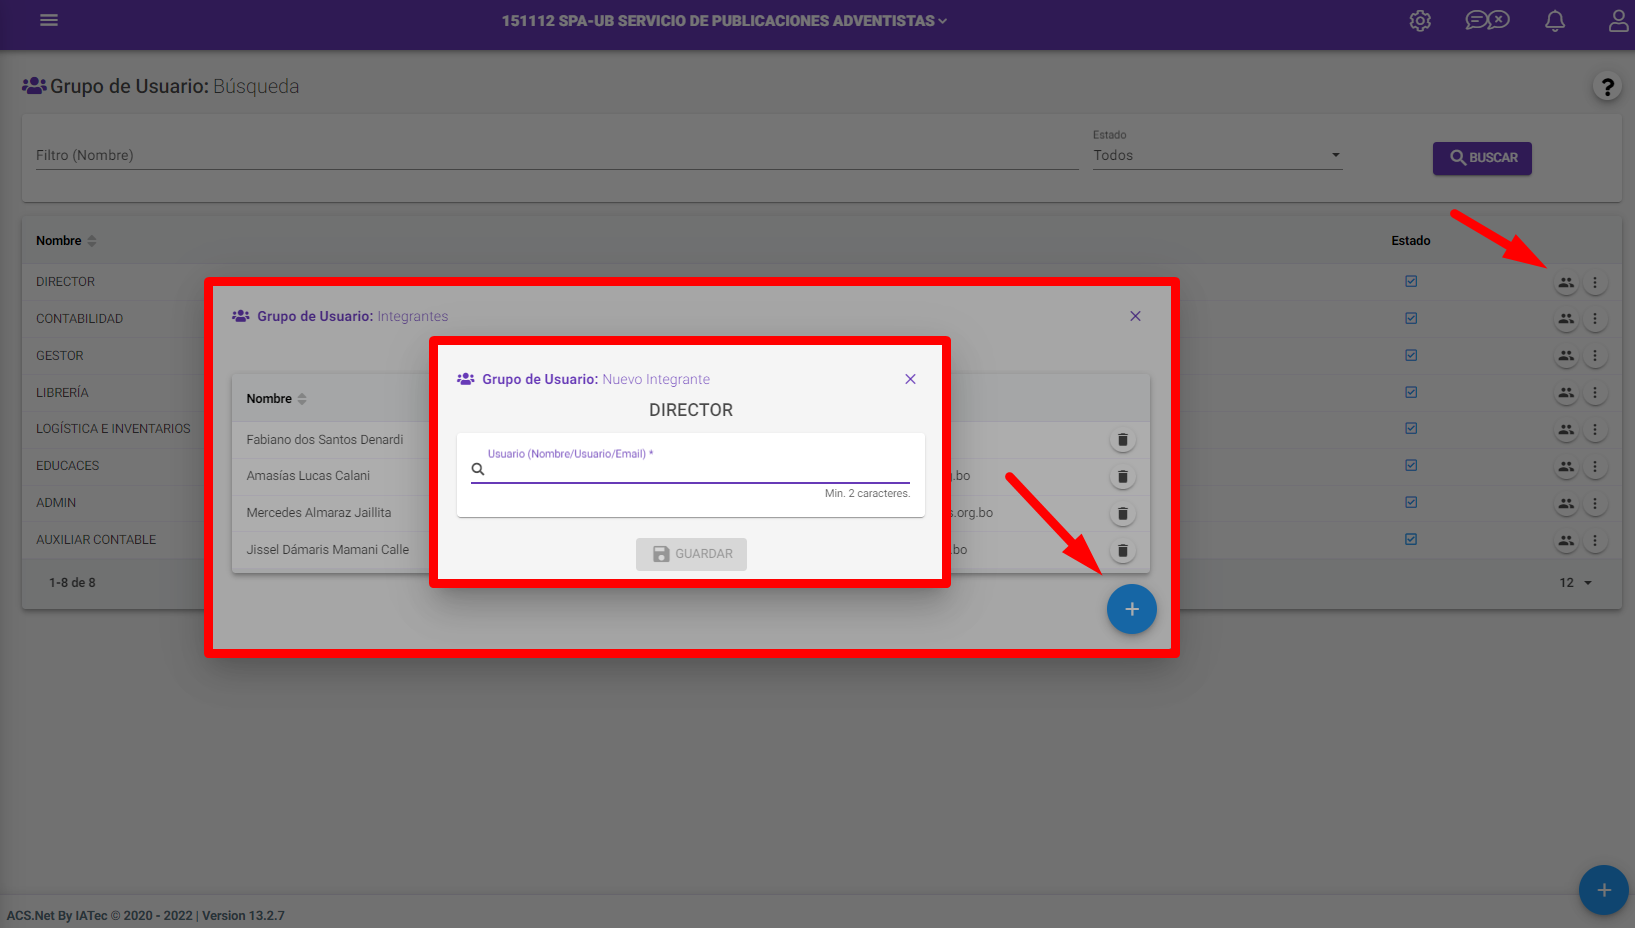Viewport: 1635px width, 928px height.
Task: Open members icon for DIRECTOR row
Action: (x=1566, y=283)
